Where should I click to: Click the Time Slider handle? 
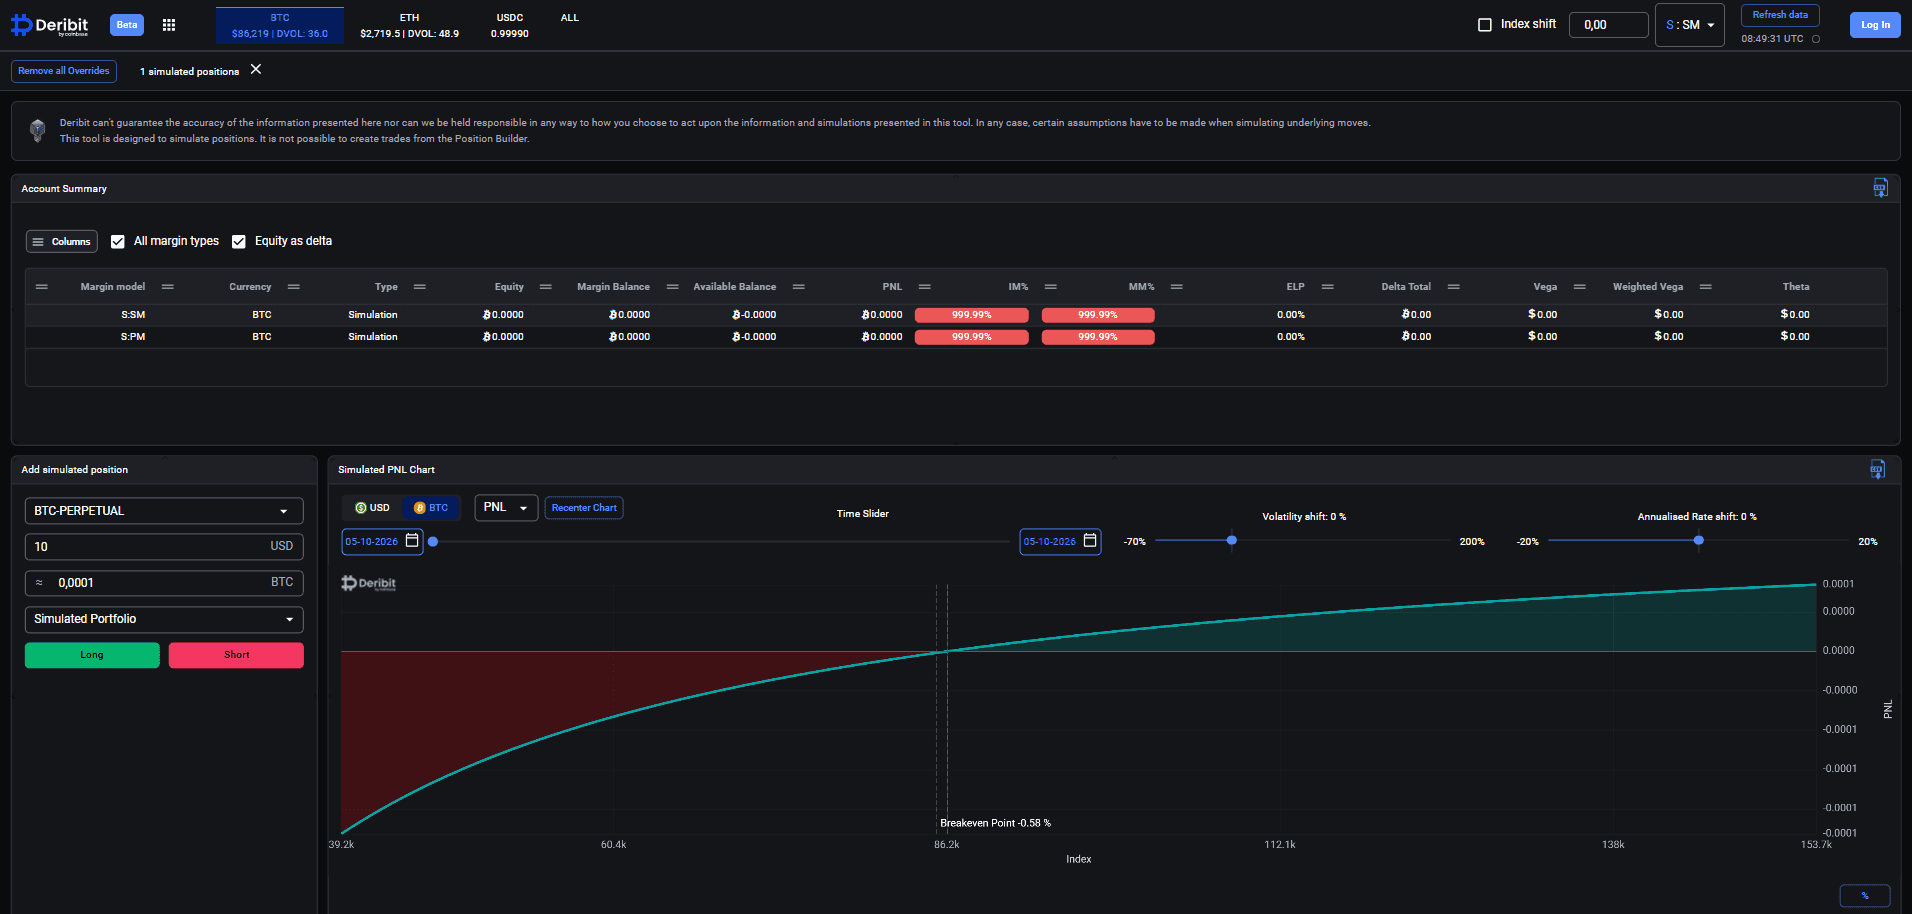coord(433,541)
